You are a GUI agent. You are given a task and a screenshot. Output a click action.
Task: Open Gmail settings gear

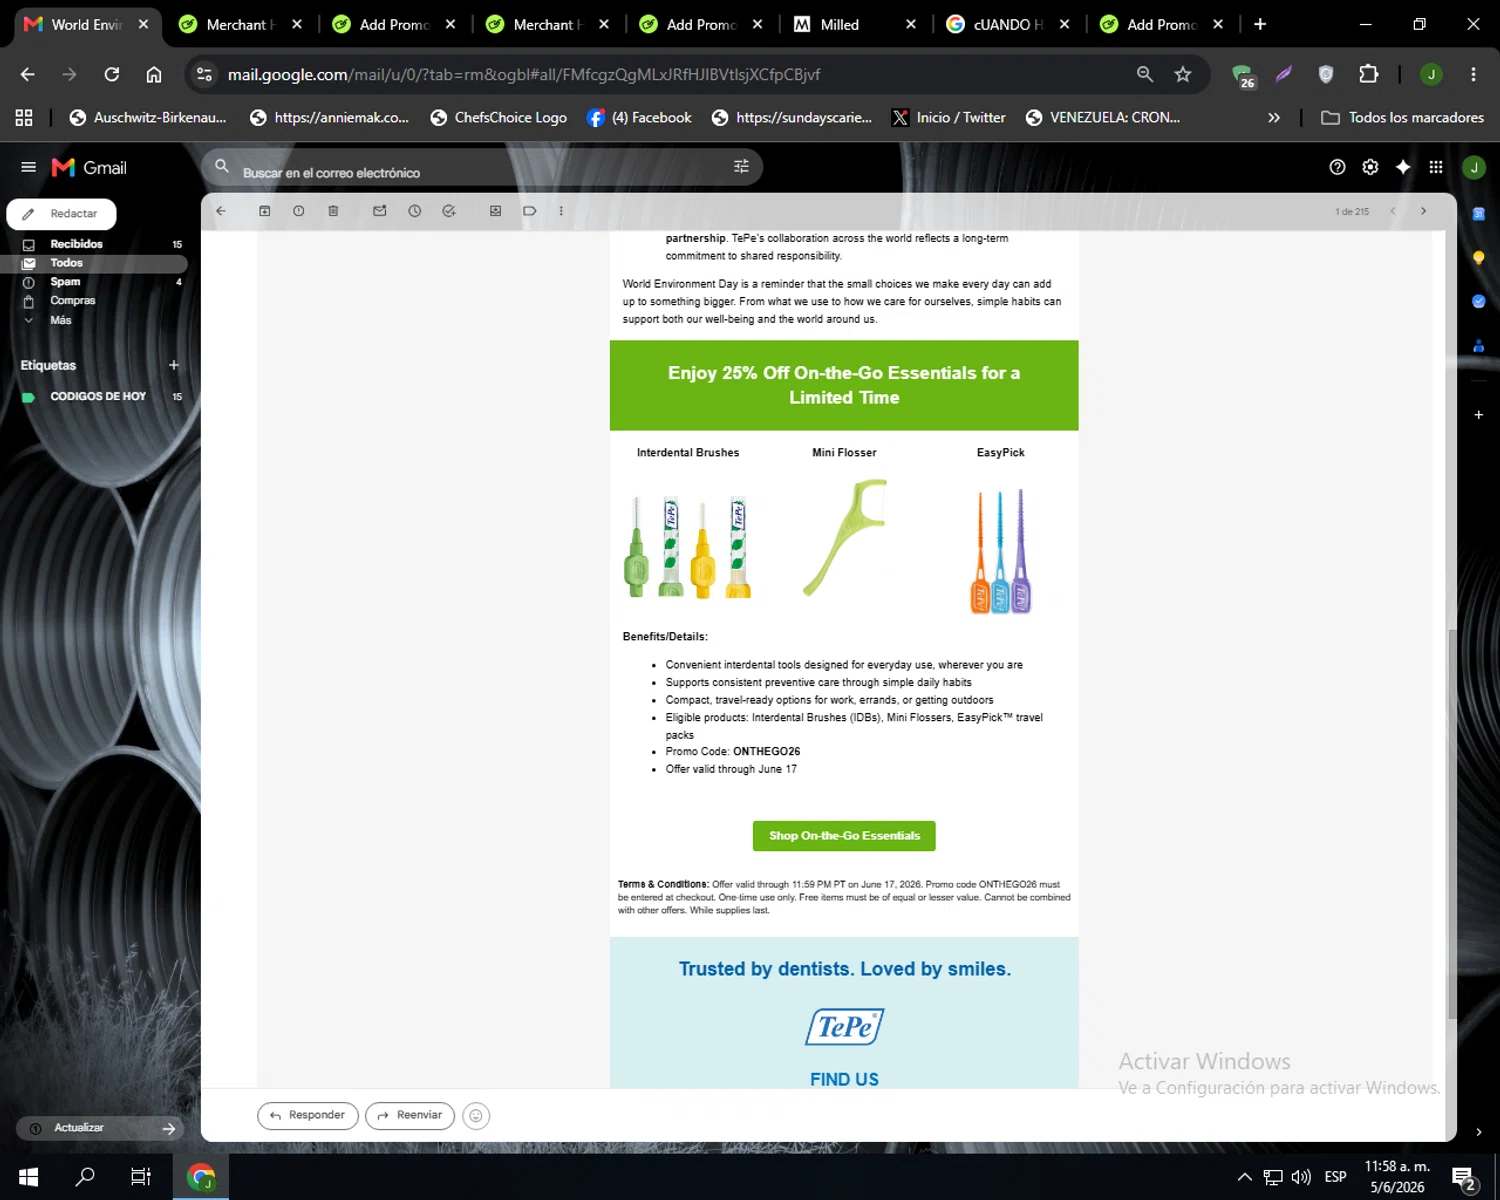[1370, 167]
